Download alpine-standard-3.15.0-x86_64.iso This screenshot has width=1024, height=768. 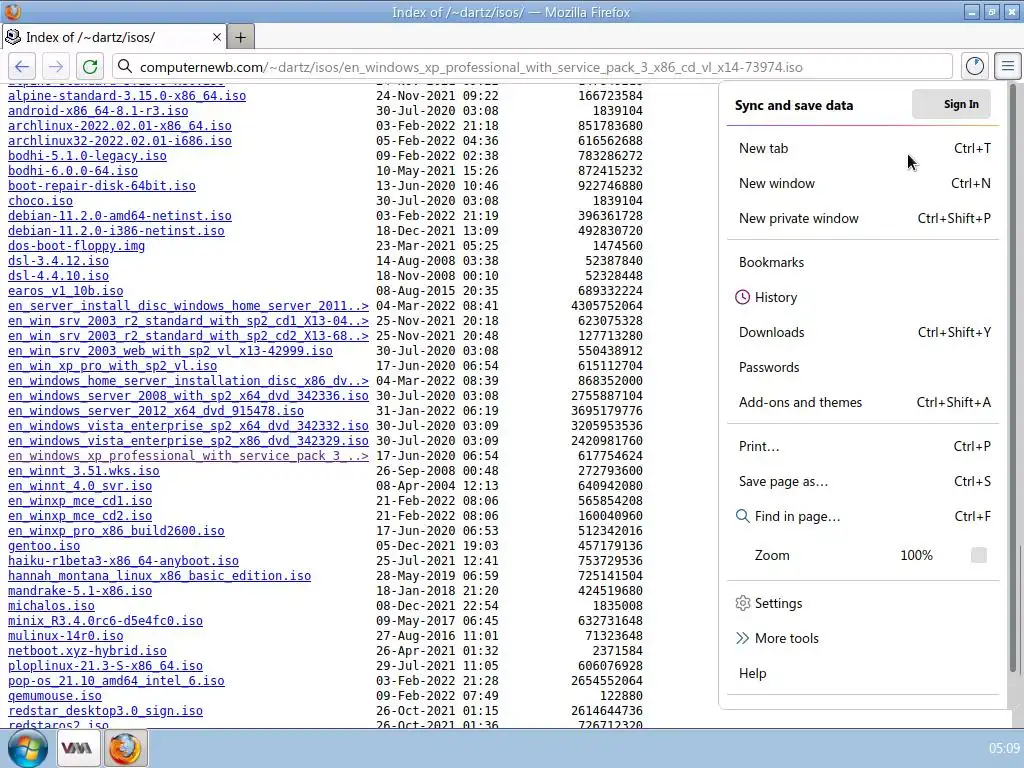(x=127, y=96)
